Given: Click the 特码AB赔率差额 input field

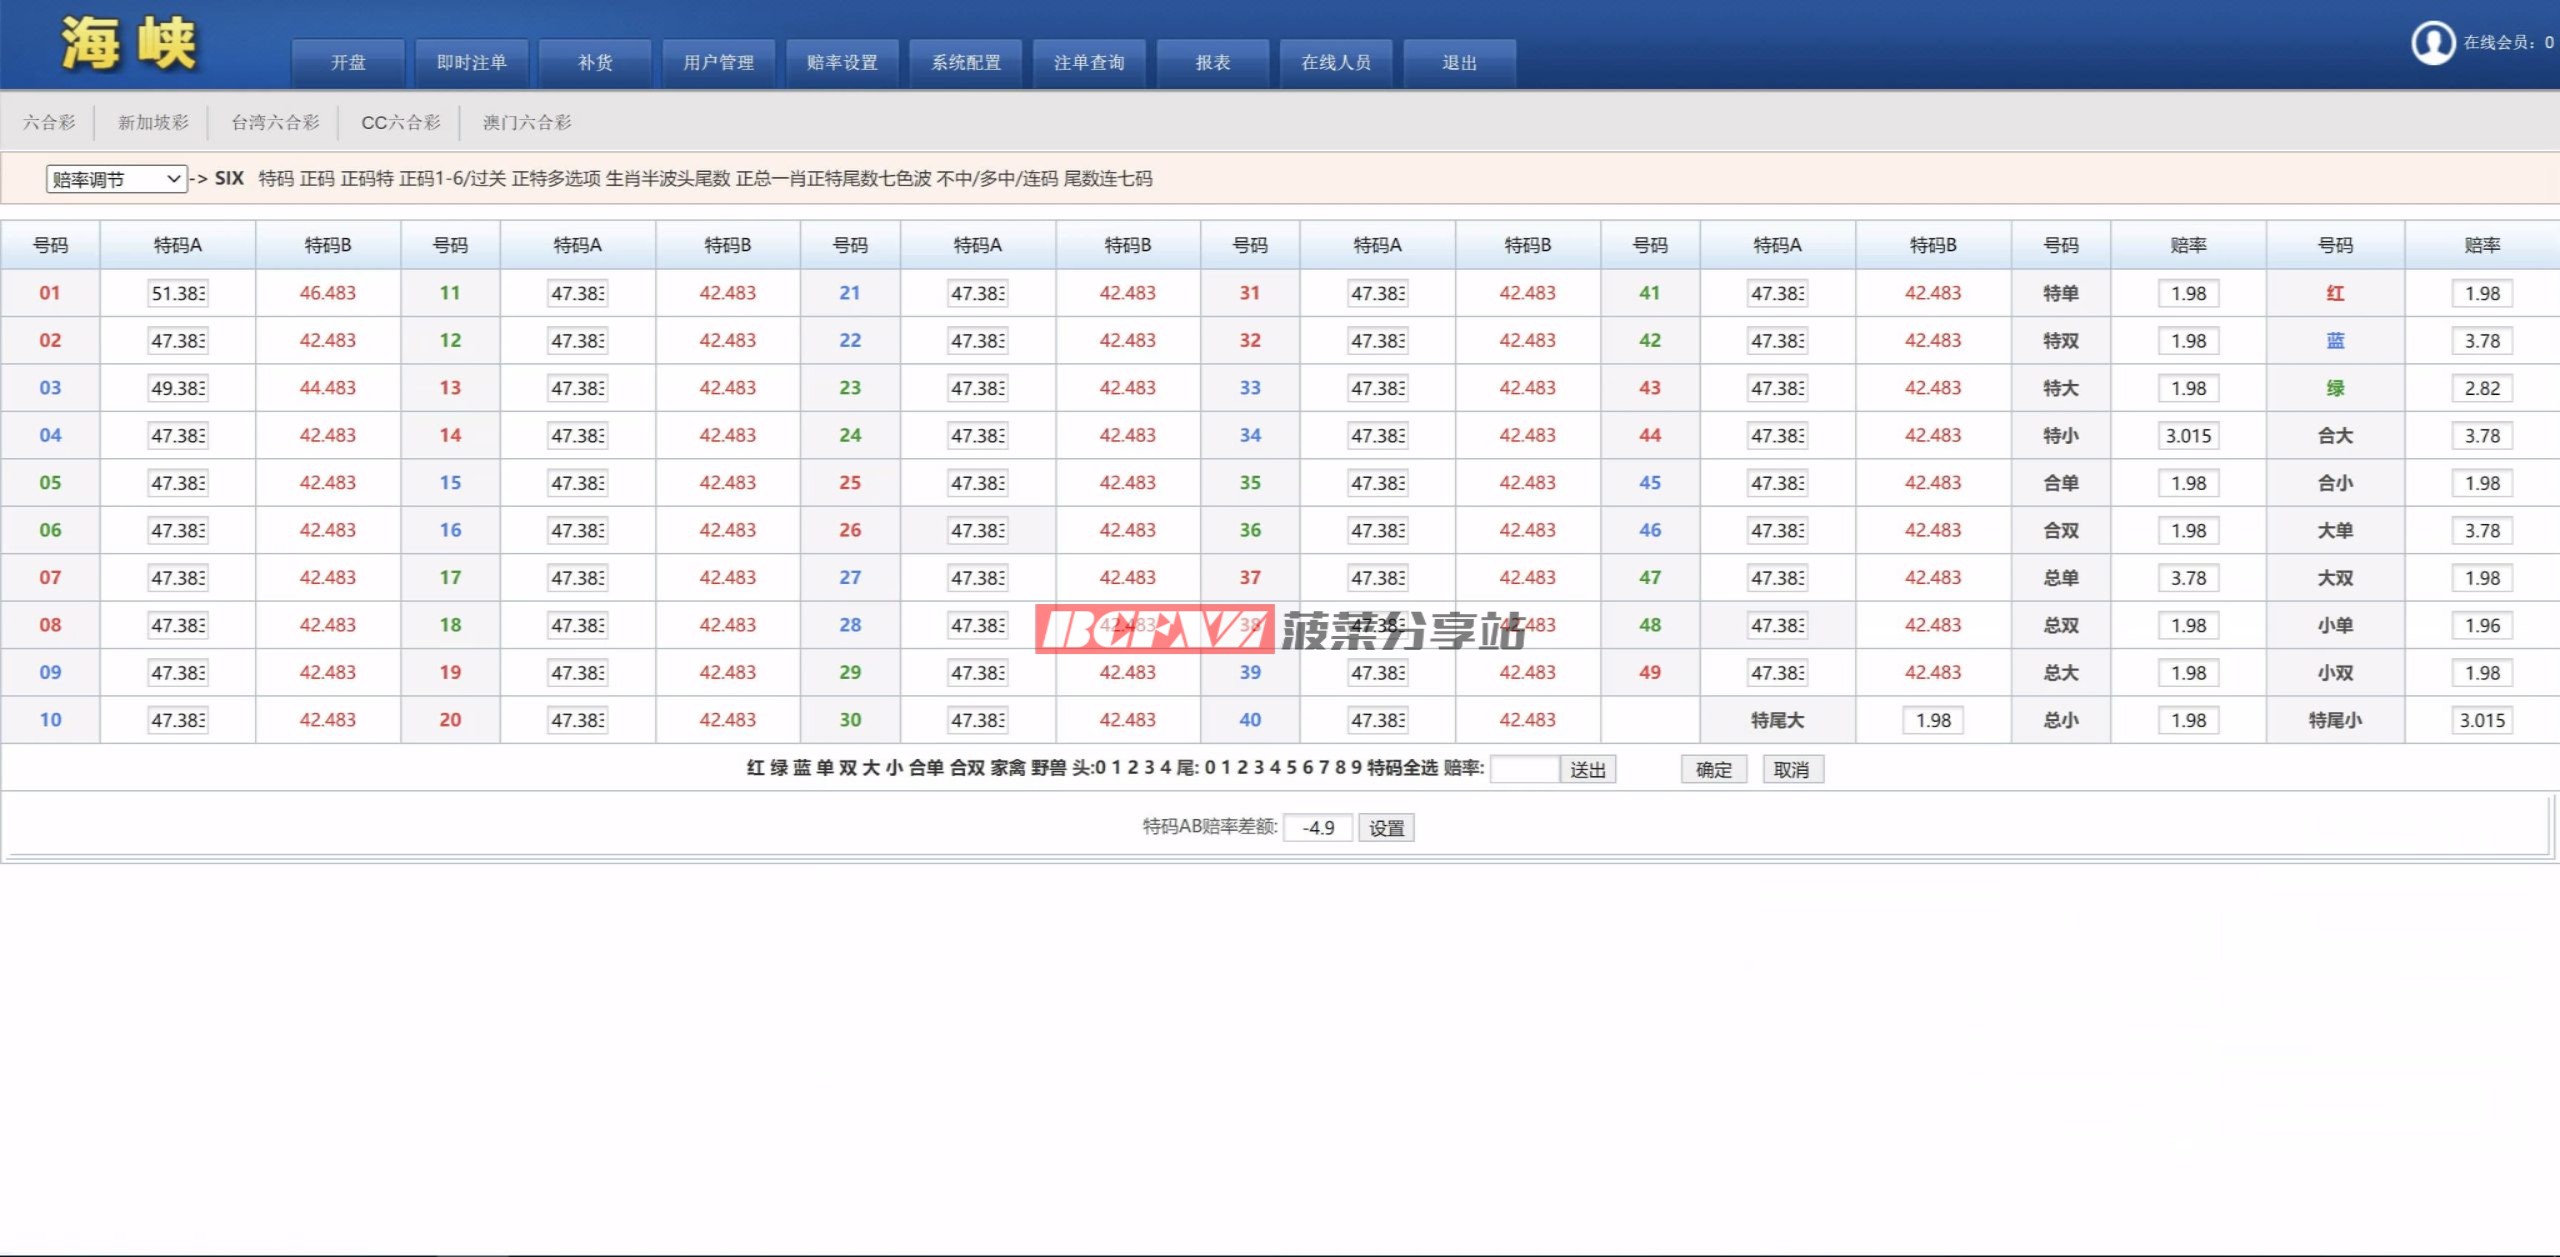Looking at the screenshot, I should (1317, 828).
